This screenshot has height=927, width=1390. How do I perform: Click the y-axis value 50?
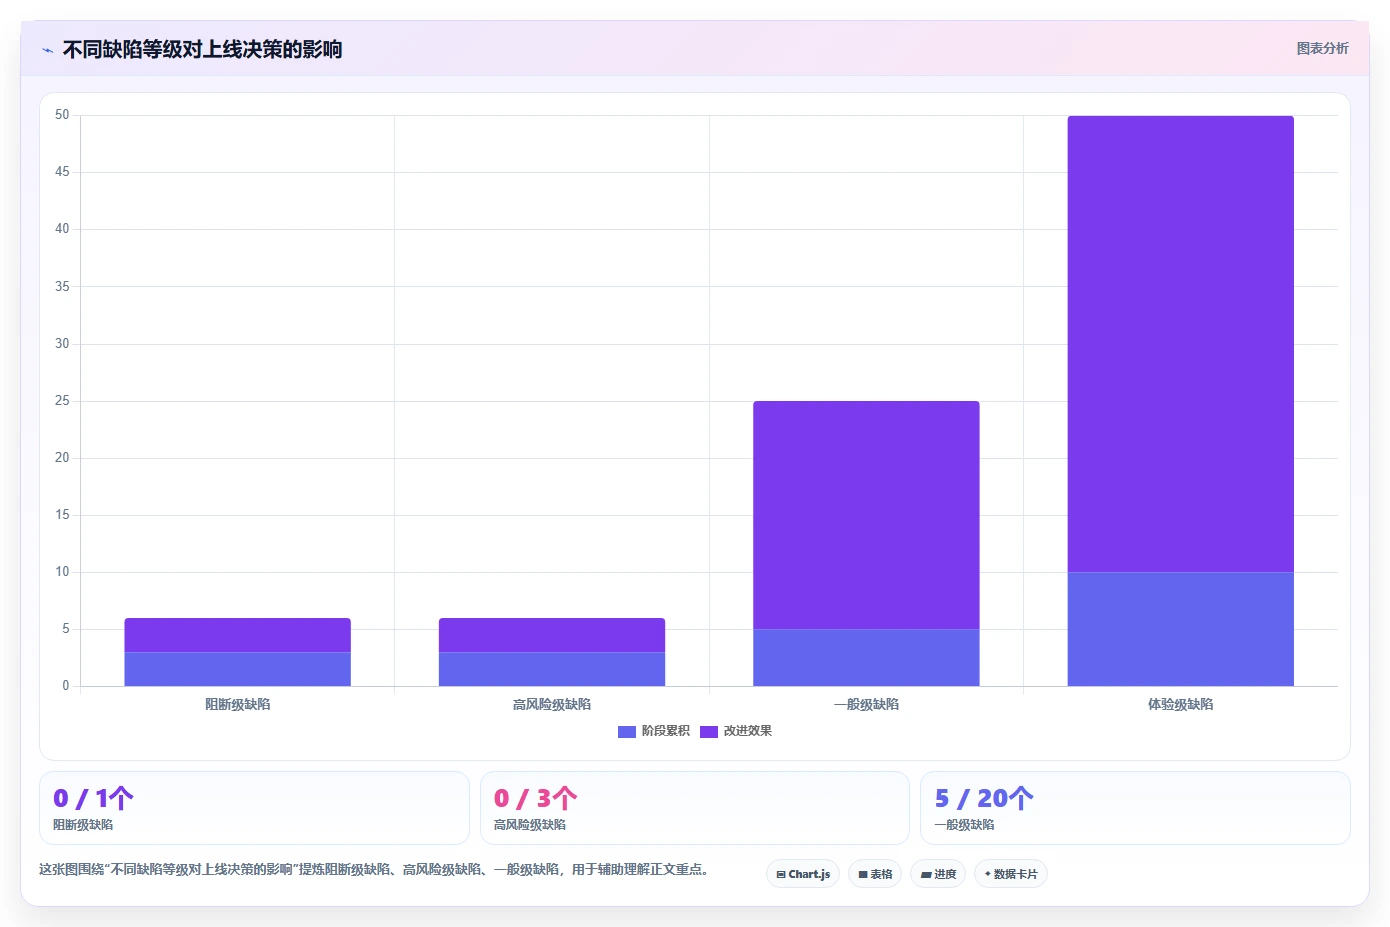(62, 115)
